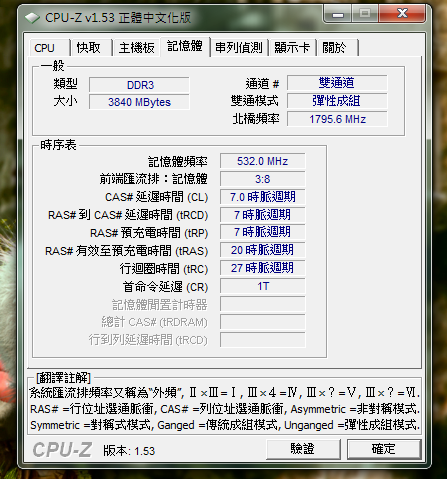Click the 確定 button

coord(384,449)
